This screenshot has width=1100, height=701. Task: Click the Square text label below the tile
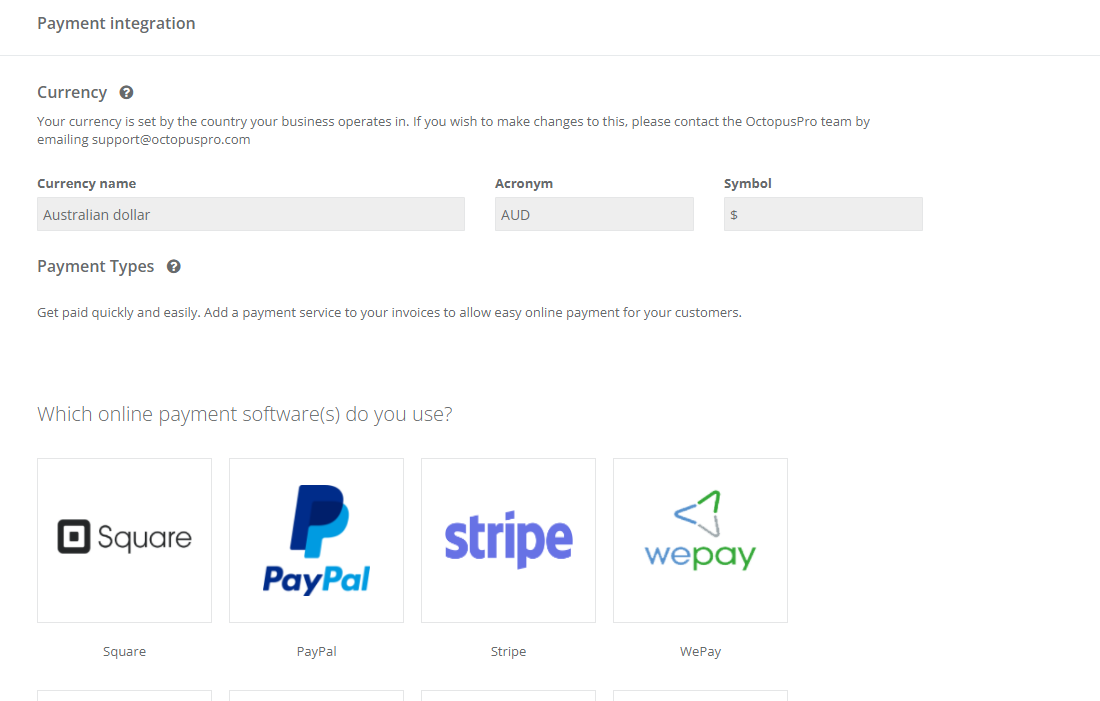point(124,651)
